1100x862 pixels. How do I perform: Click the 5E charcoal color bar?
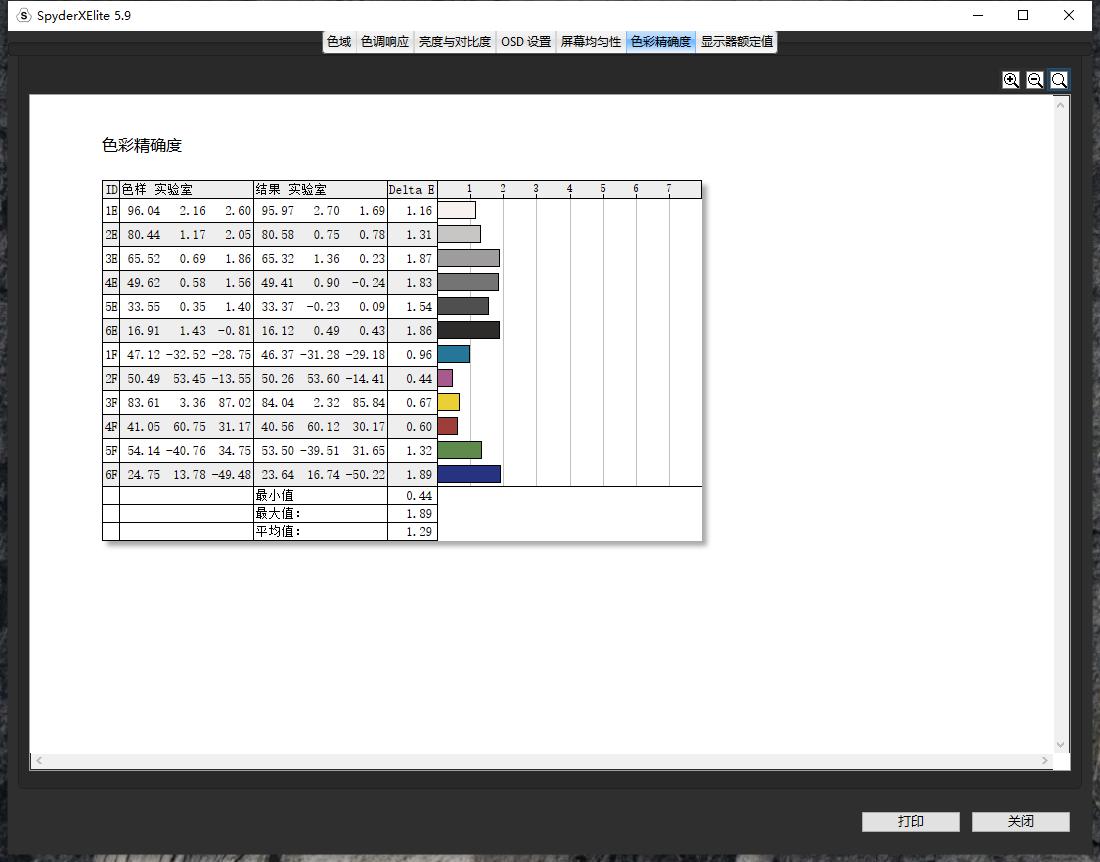click(x=463, y=307)
